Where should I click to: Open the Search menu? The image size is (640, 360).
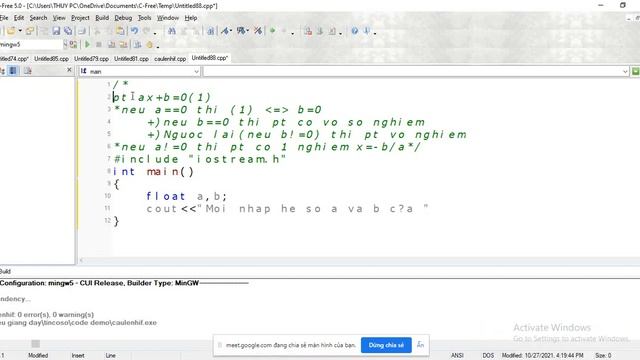click(x=38, y=18)
